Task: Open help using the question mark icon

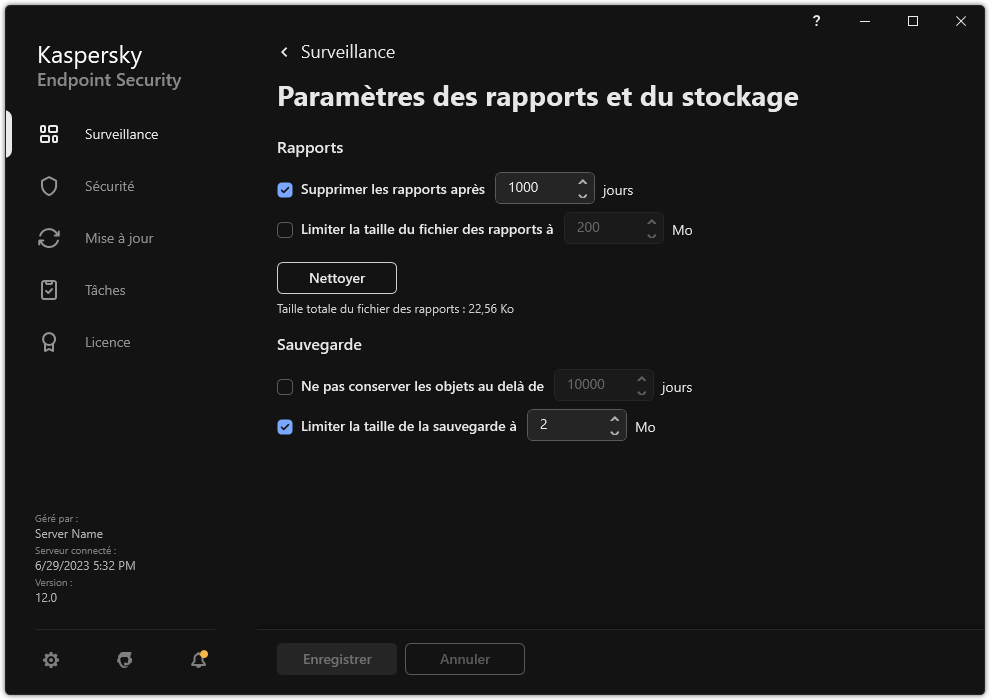Action: point(815,21)
